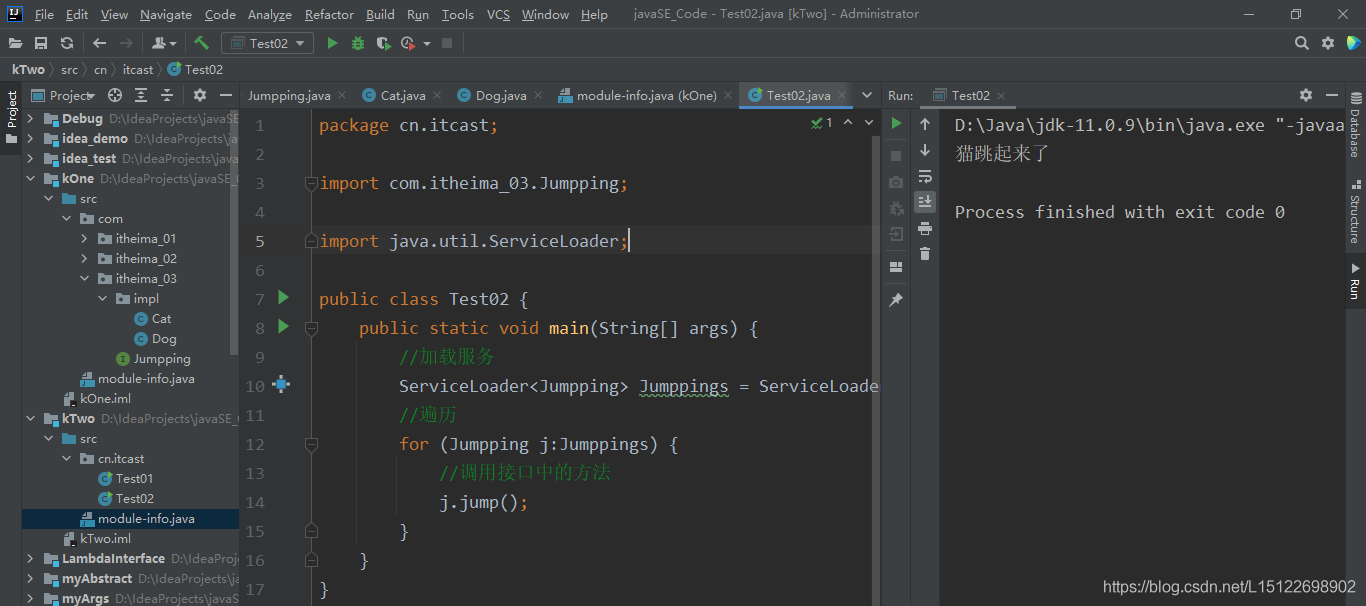Click the Save All floppy disk icon

click(41, 43)
